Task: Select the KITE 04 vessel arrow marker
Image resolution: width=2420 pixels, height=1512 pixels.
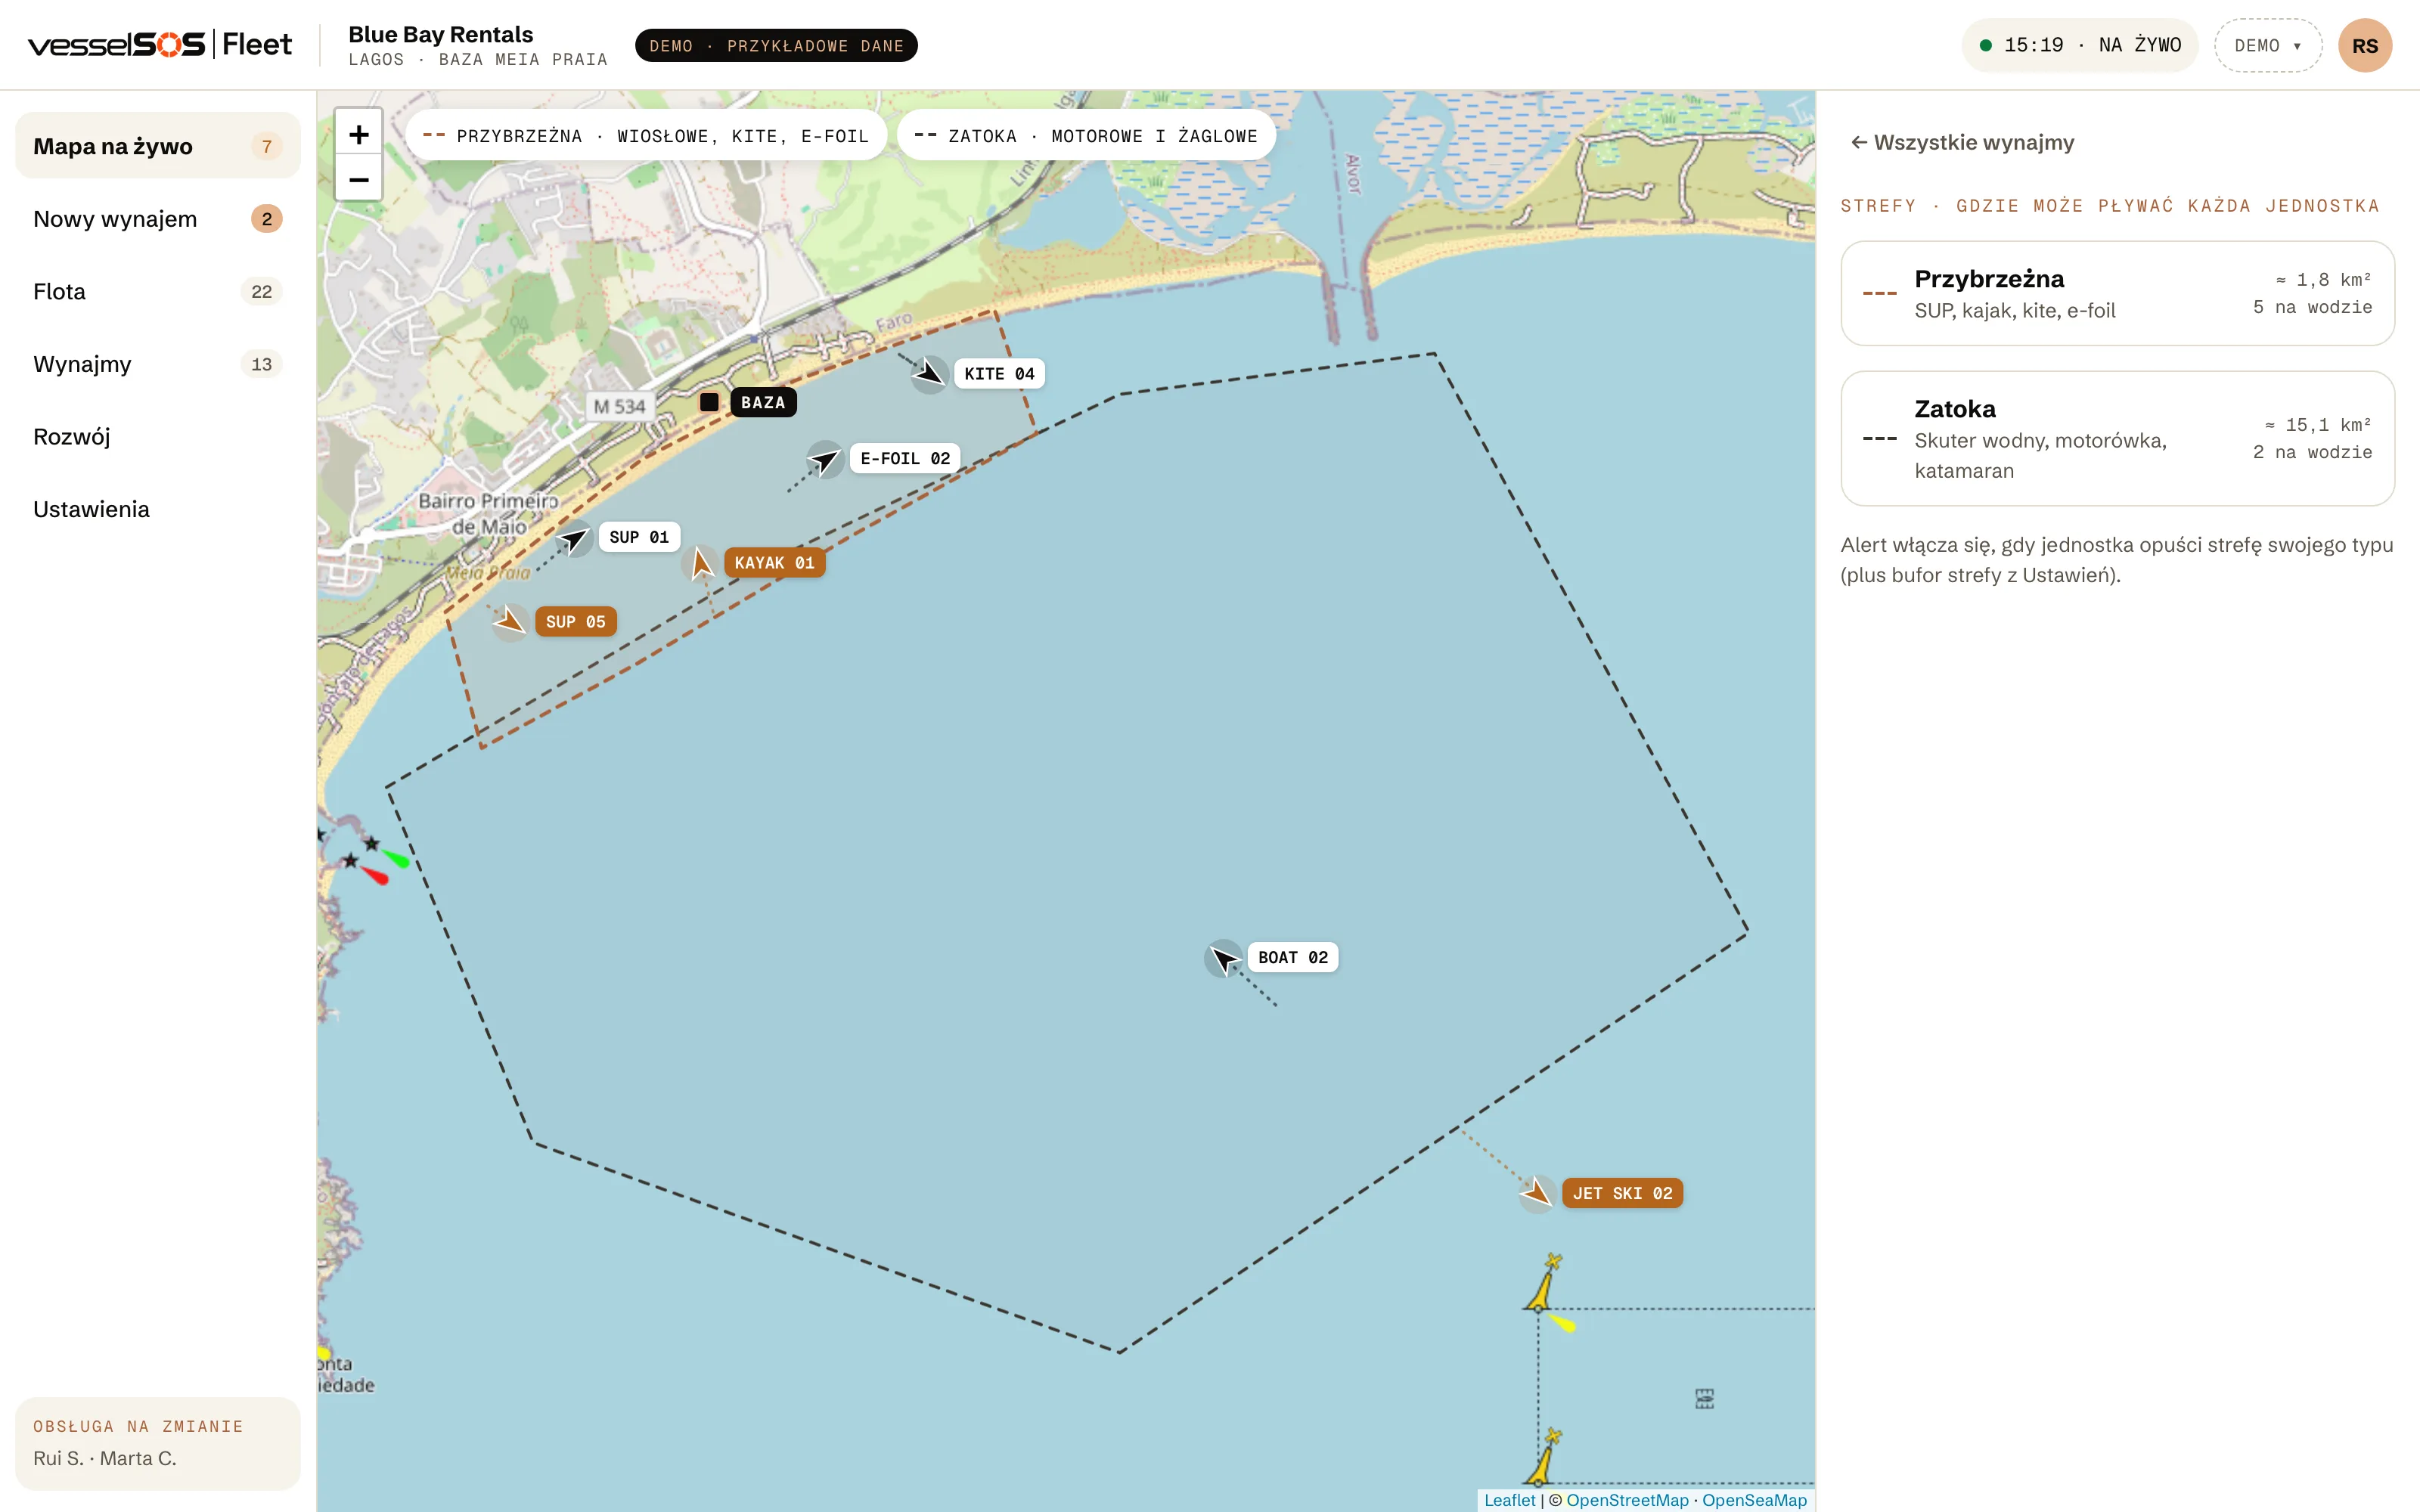Action: [x=929, y=374]
